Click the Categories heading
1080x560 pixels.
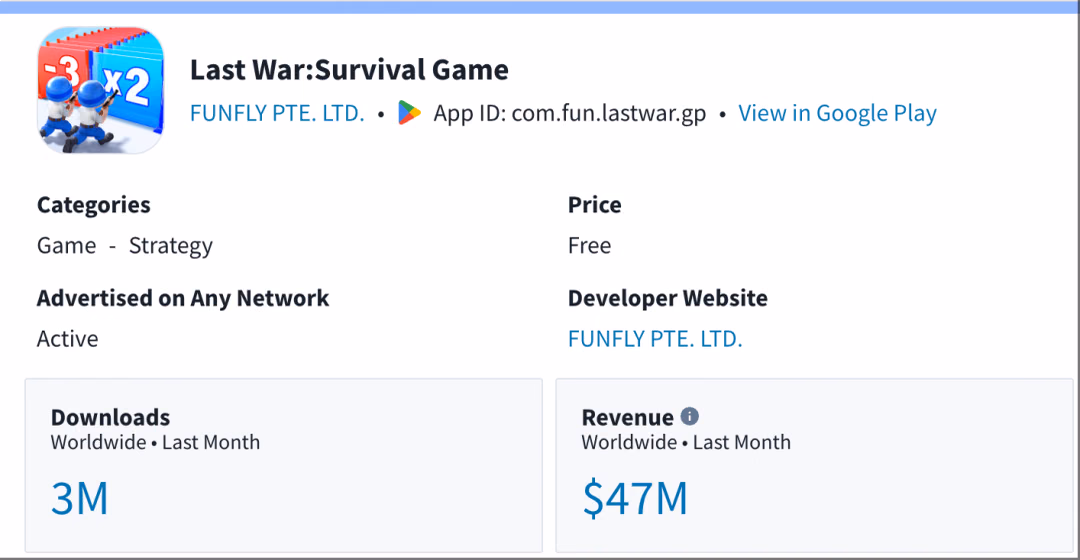(x=94, y=205)
